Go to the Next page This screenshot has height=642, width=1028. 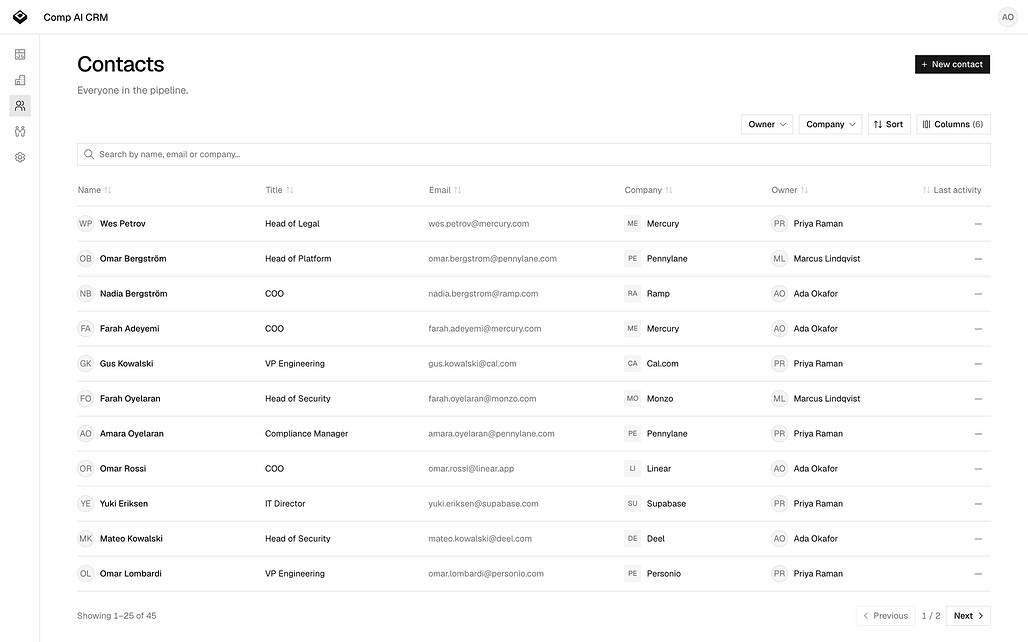(968, 616)
